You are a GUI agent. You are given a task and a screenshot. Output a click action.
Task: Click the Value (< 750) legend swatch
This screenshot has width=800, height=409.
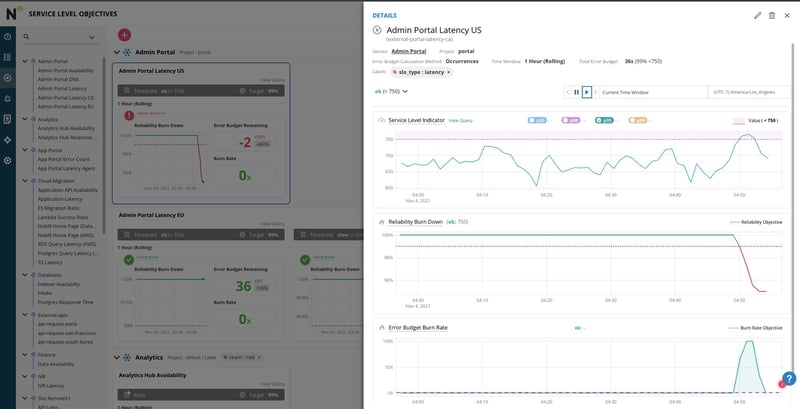click(x=739, y=121)
